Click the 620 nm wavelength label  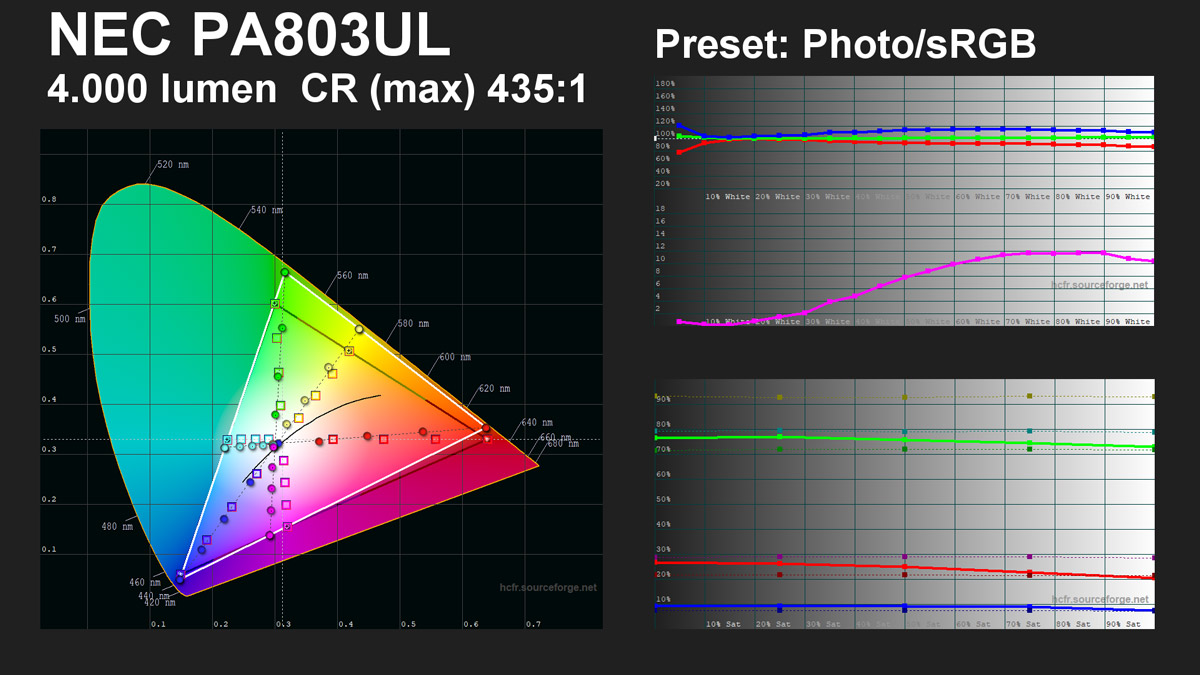tap(494, 388)
